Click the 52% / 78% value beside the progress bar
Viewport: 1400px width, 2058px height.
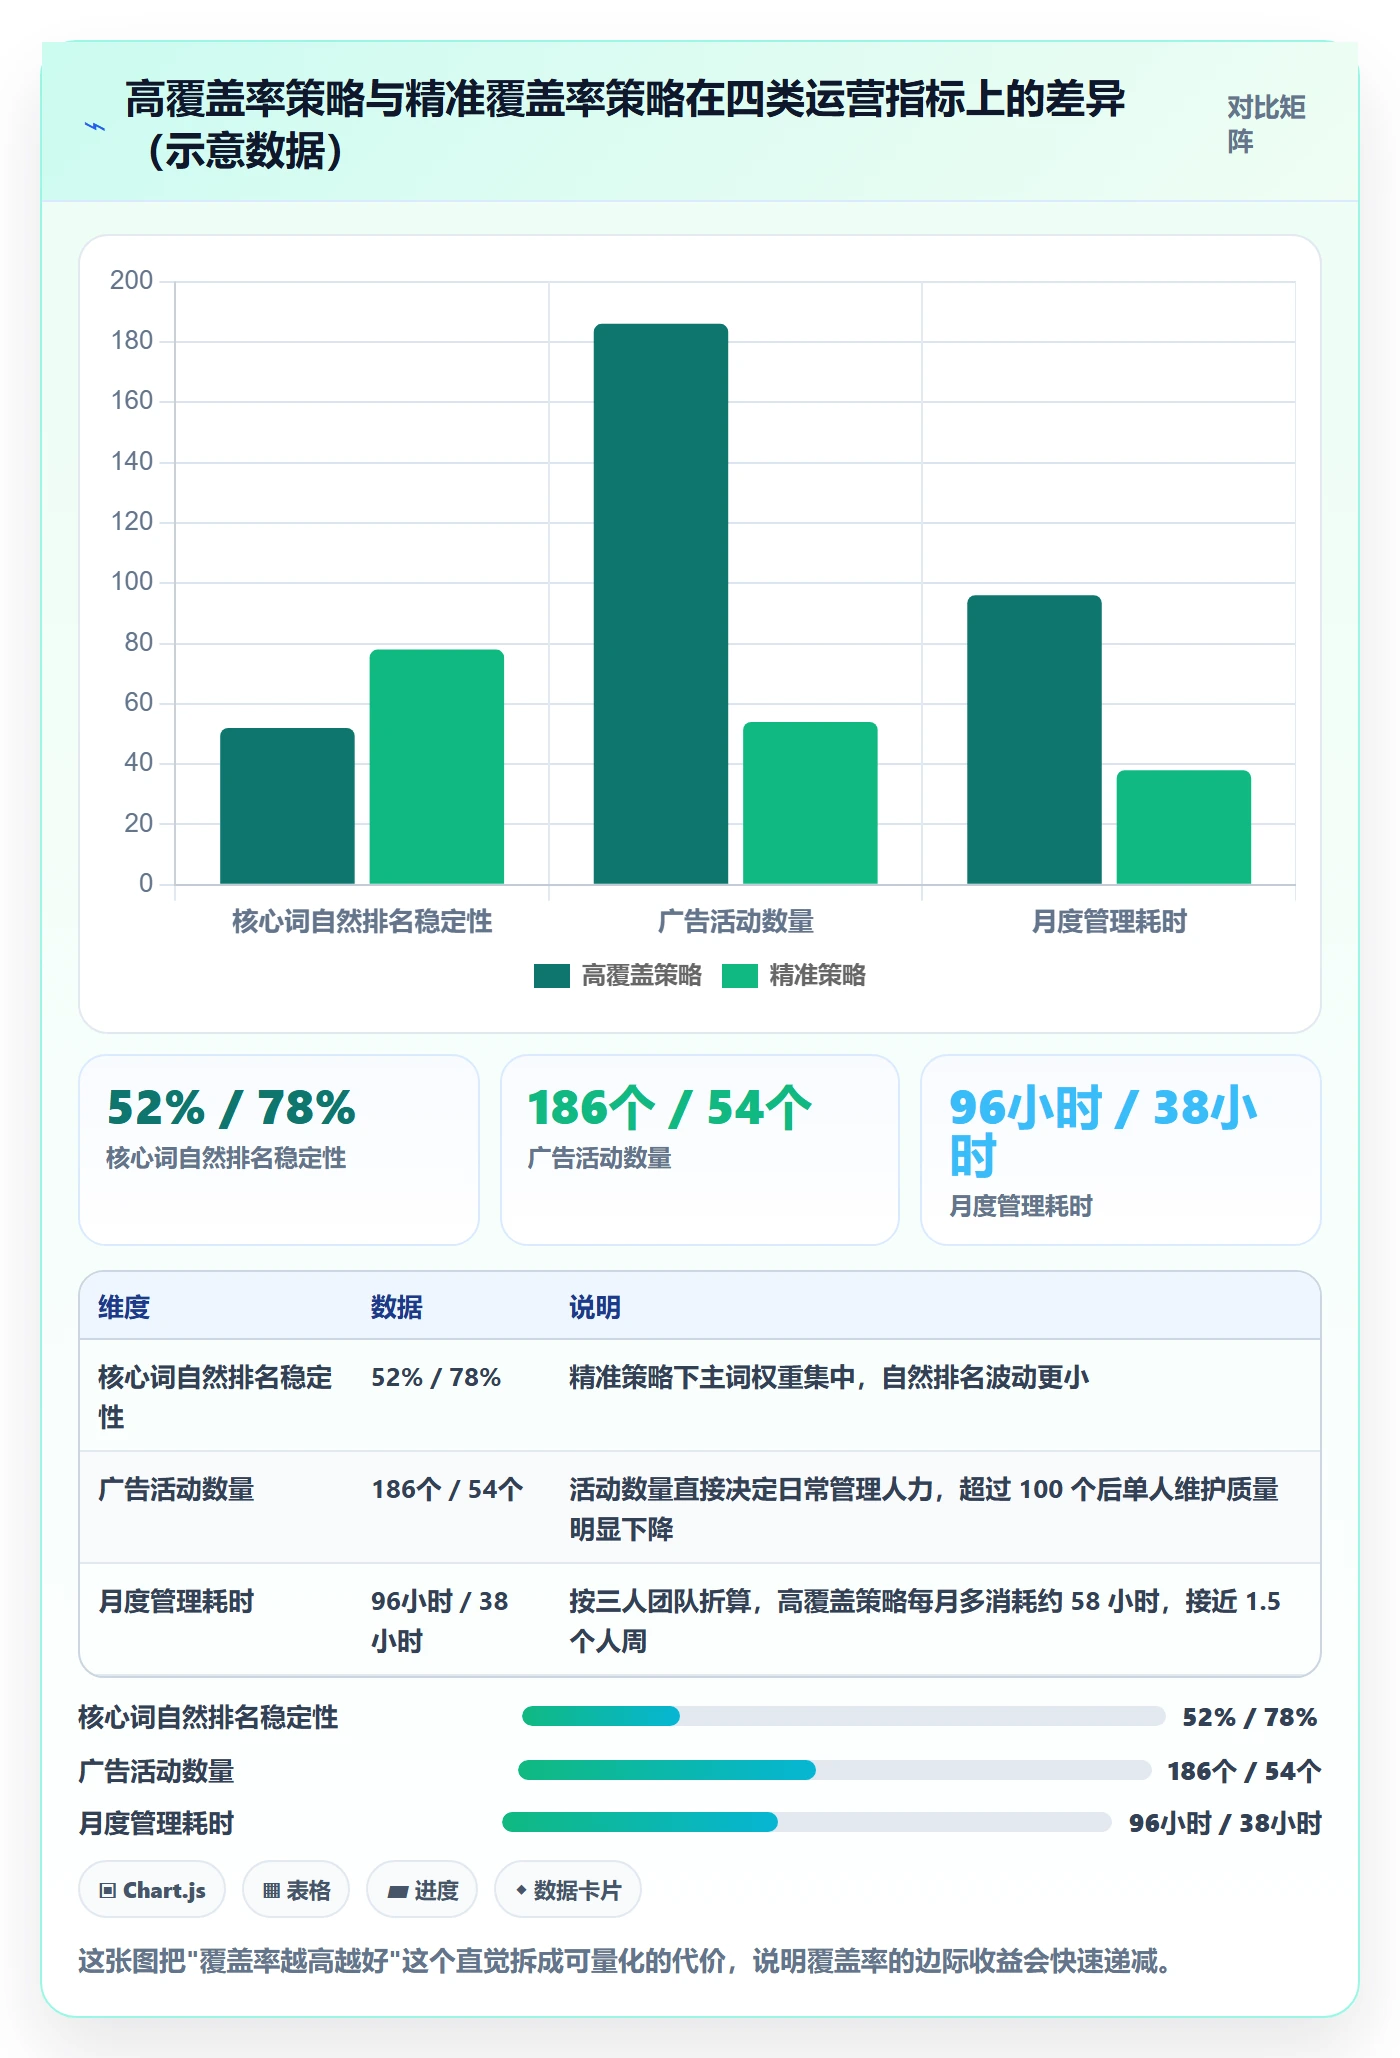click(1250, 1717)
